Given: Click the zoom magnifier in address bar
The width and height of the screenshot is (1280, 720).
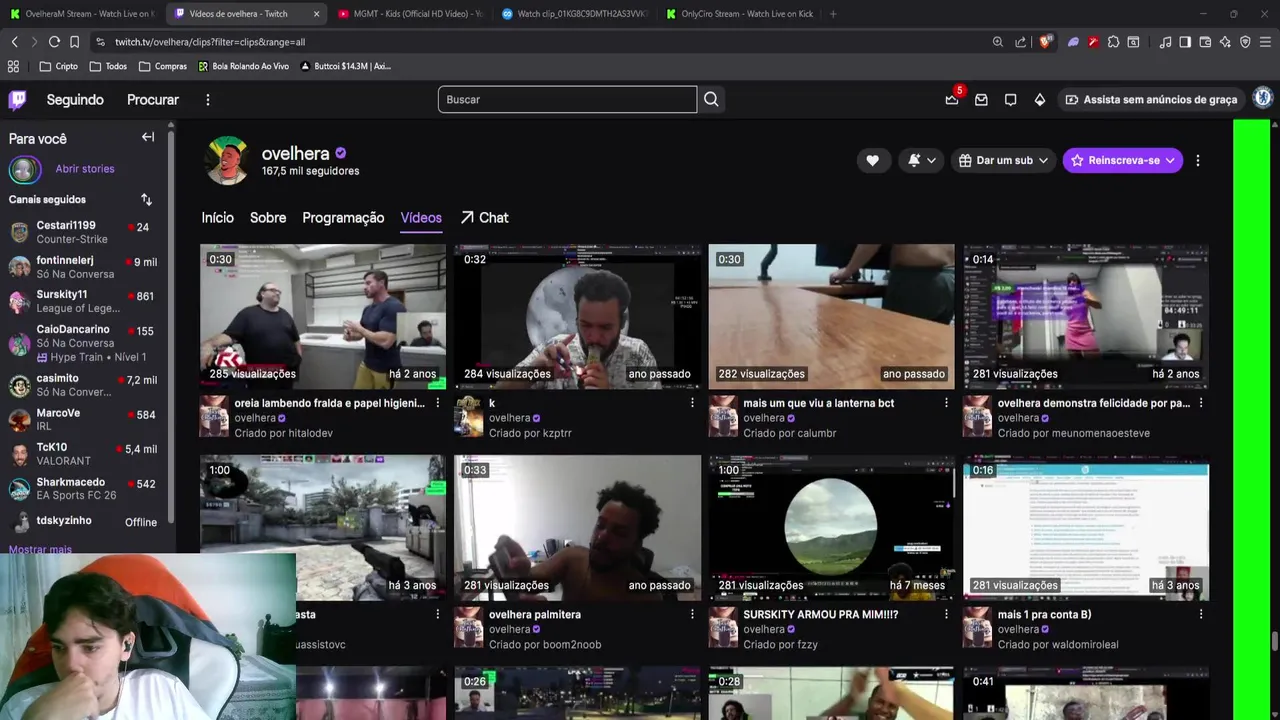Looking at the screenshot, I should [998, 42].
